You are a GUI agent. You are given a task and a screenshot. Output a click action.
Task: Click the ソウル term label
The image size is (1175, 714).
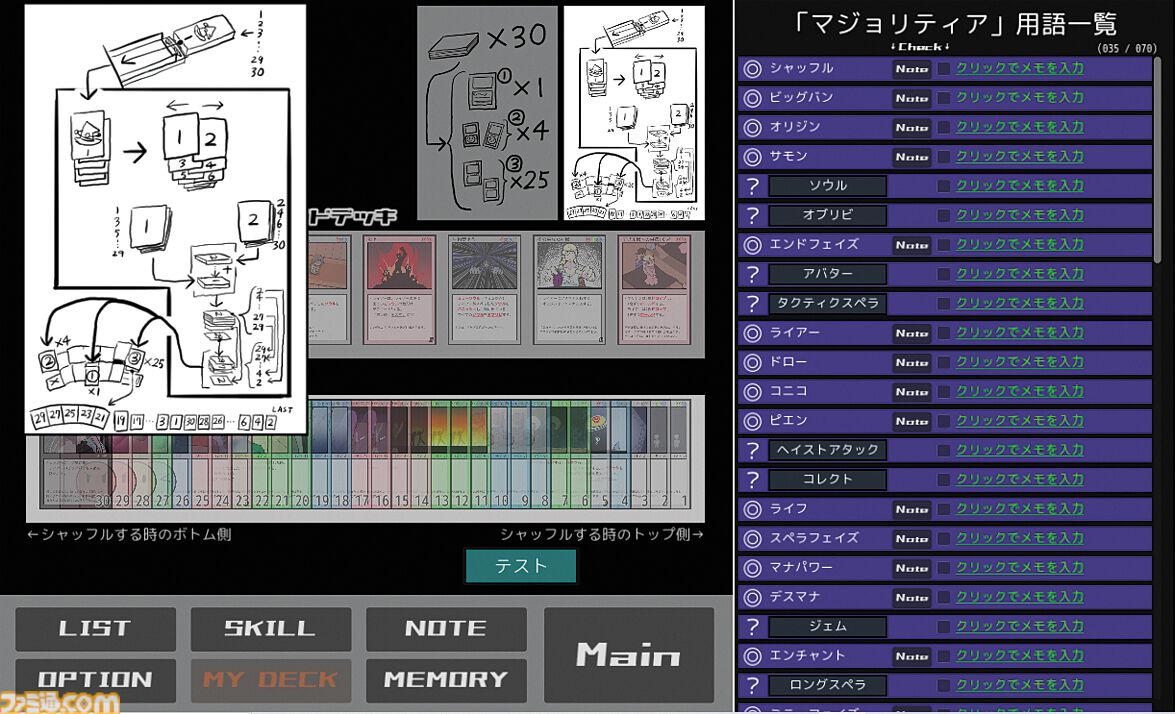tap(827, 186)
